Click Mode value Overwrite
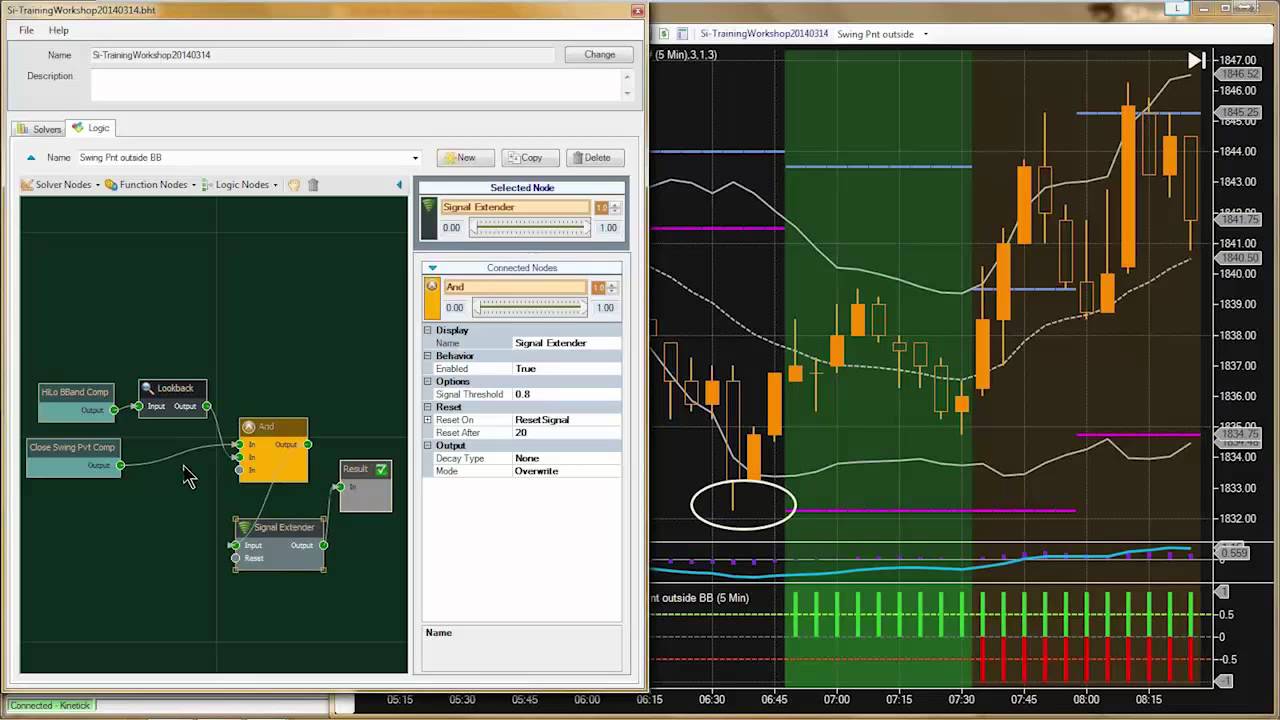 point(566,471)
